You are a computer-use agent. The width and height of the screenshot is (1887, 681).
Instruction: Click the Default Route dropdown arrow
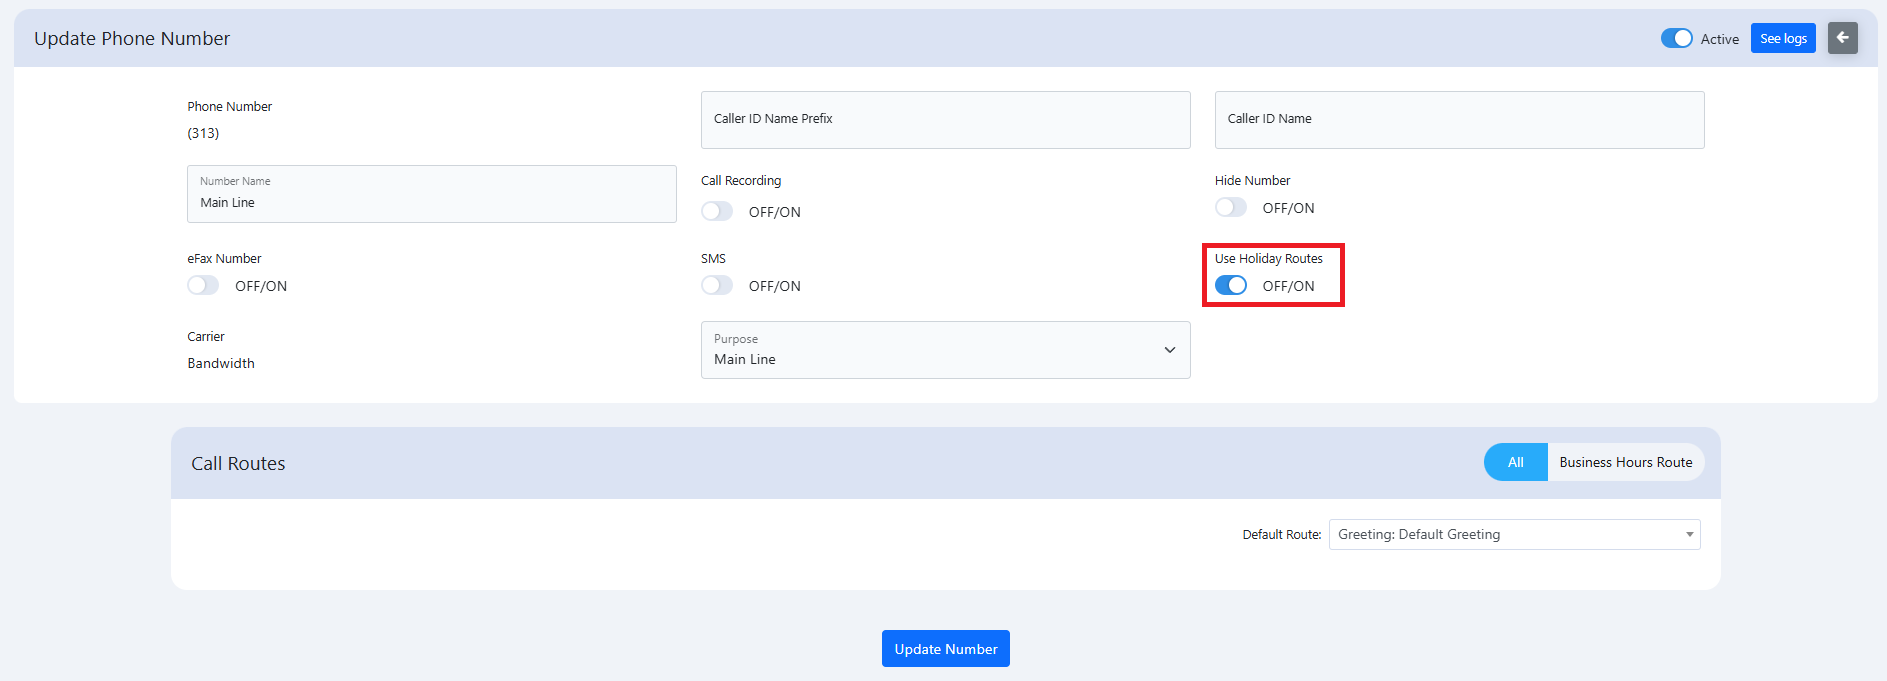1689,534
